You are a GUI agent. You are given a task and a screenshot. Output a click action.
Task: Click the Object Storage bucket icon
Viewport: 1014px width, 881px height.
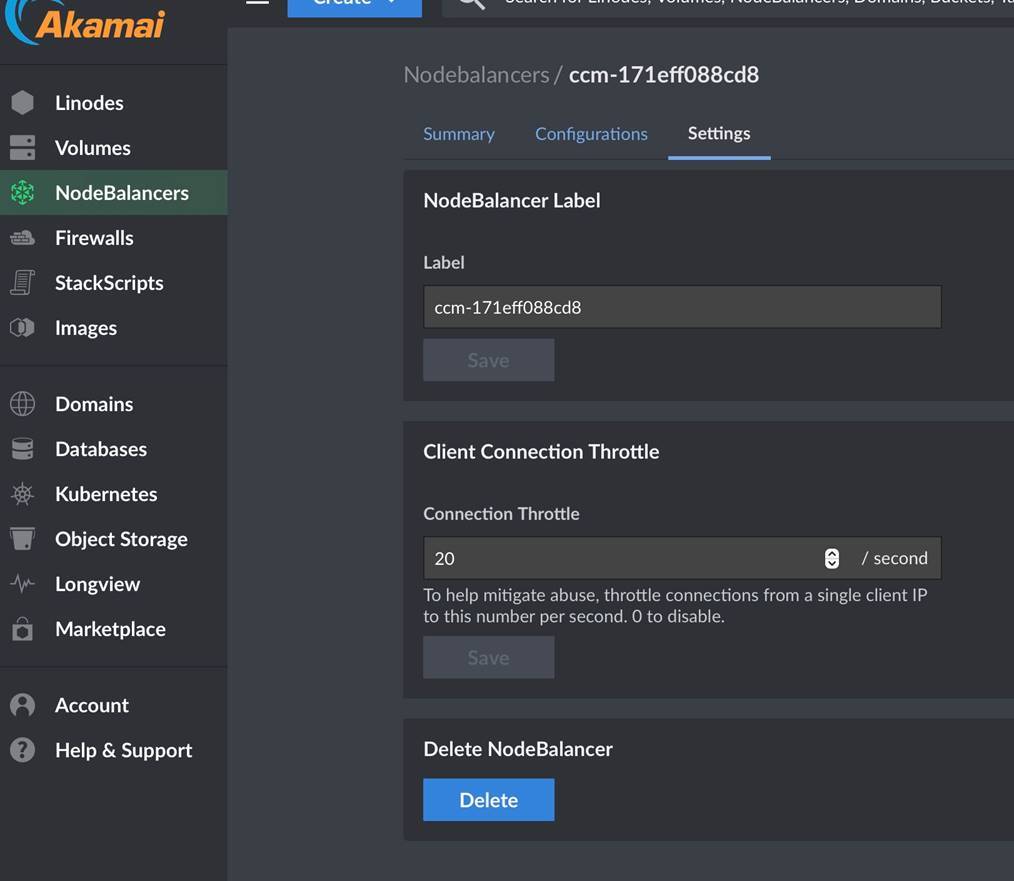pyautogui.click(x=22, y=539)
